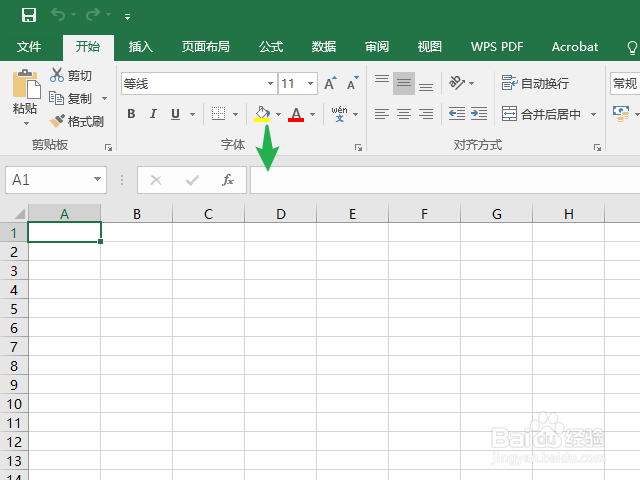
Task: Apply the red font color A
Action: pyautogui.click(x=296, y=114)
